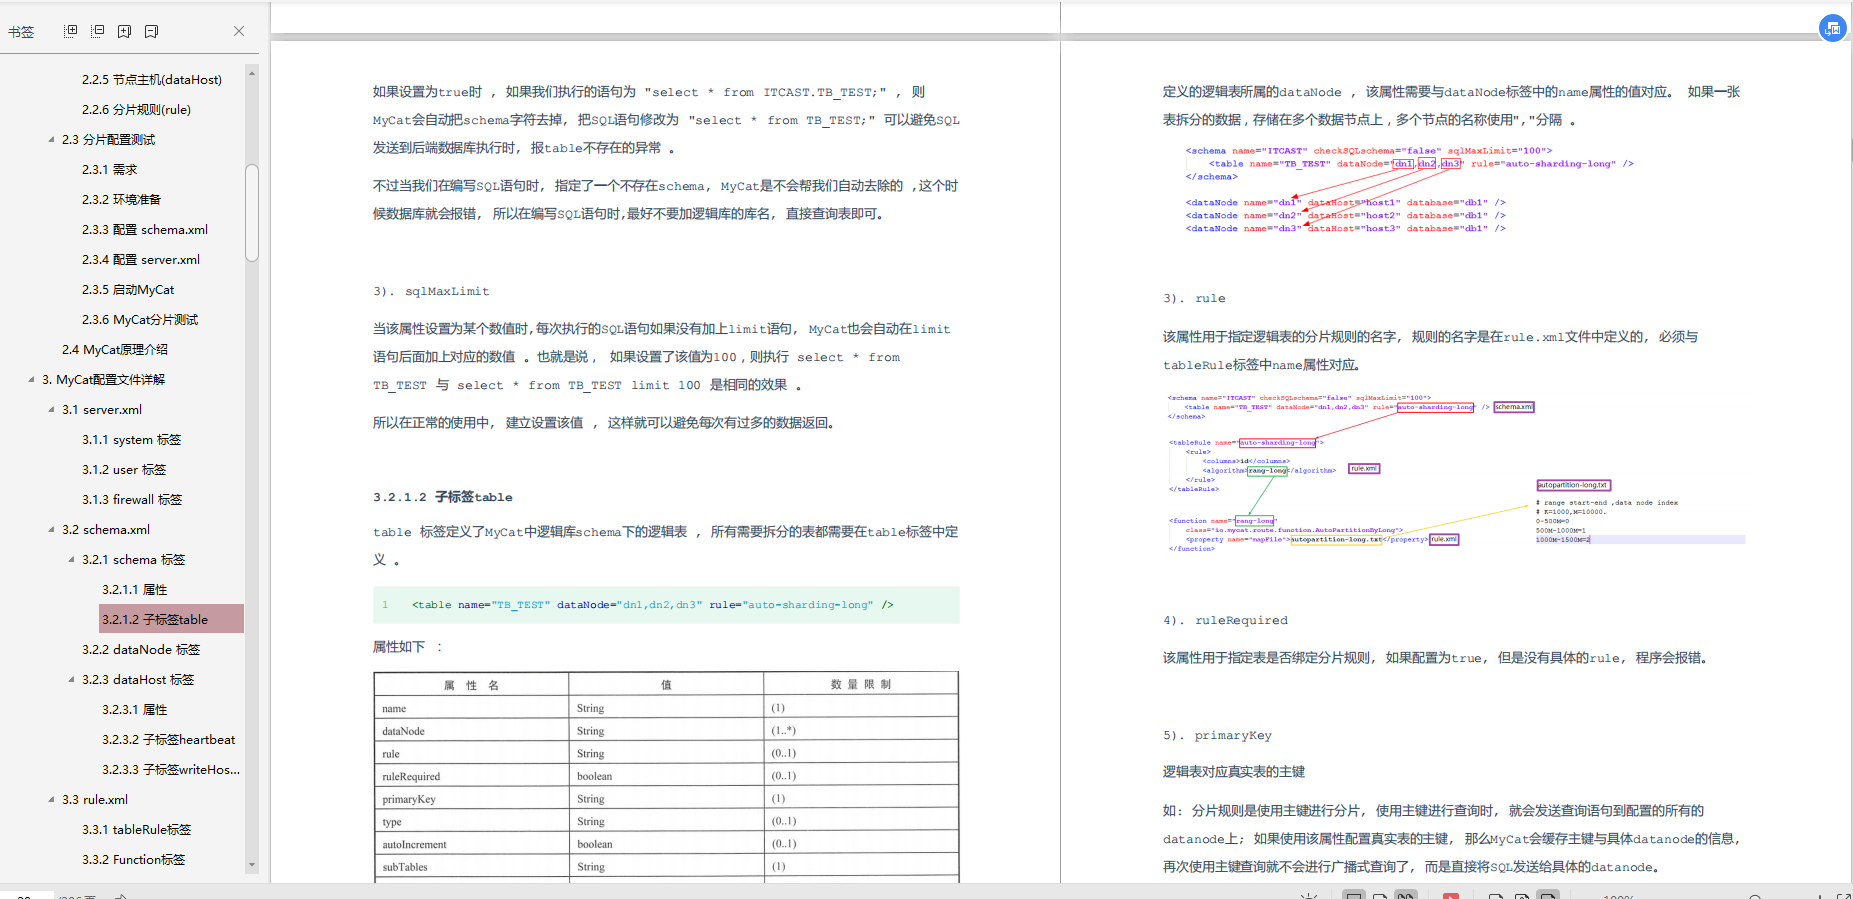Screen dimensions: 1853x899
Task: Select highlighted bookmark 3.2.1.2 子标签table
Action: tap(171, 619)
